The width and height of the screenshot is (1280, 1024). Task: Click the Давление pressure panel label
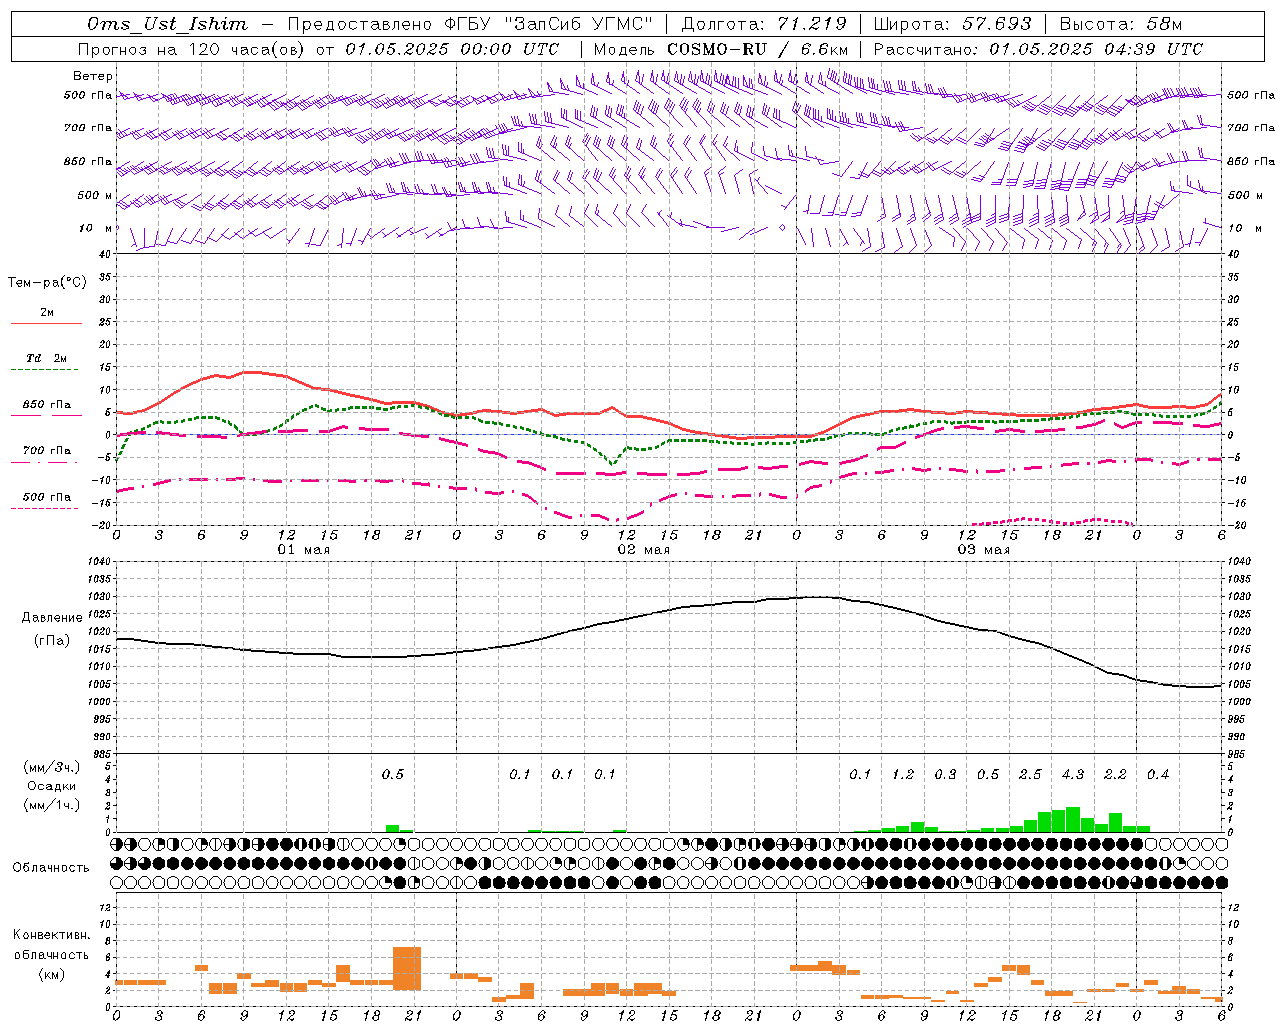tap(53, 618)
